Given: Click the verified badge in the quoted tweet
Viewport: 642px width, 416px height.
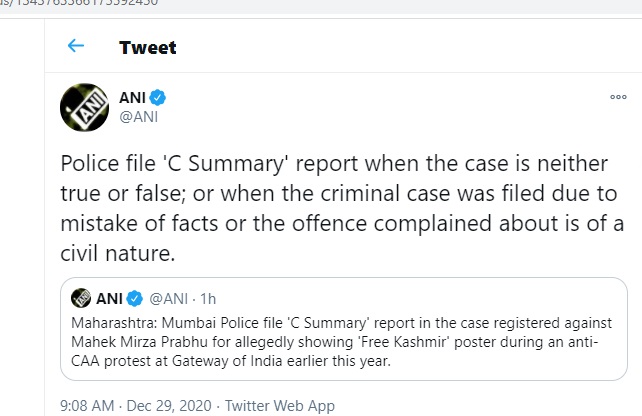Looking at the screenshot, I should 134,297.
